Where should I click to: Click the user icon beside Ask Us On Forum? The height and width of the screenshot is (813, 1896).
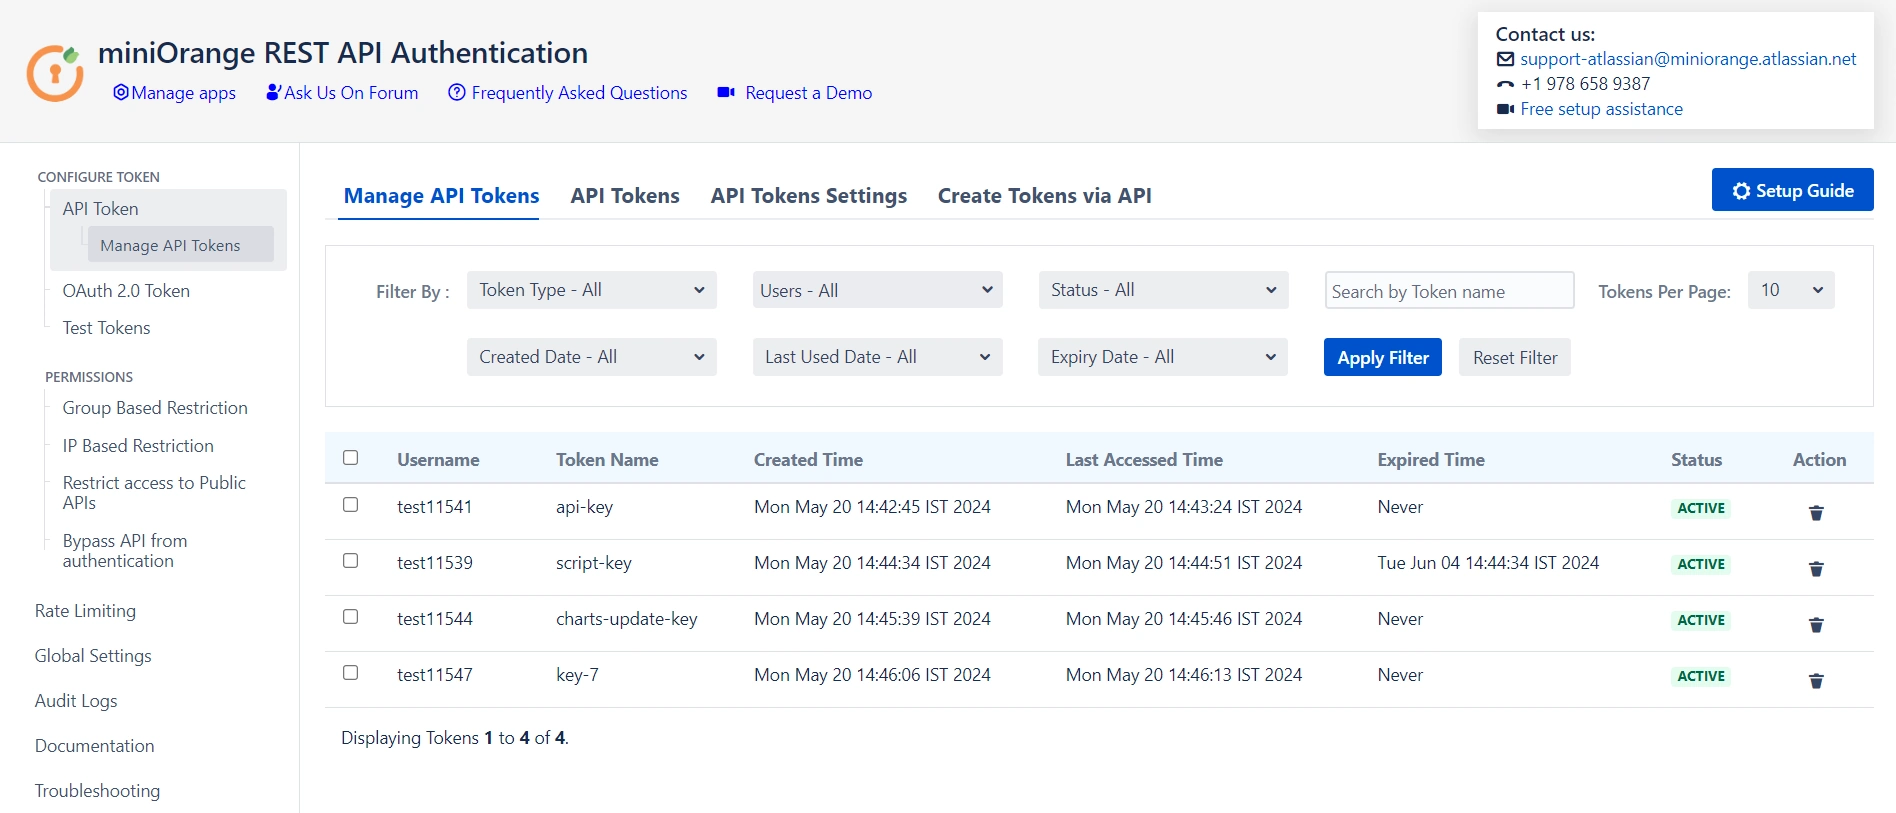[x=273, y=92]
